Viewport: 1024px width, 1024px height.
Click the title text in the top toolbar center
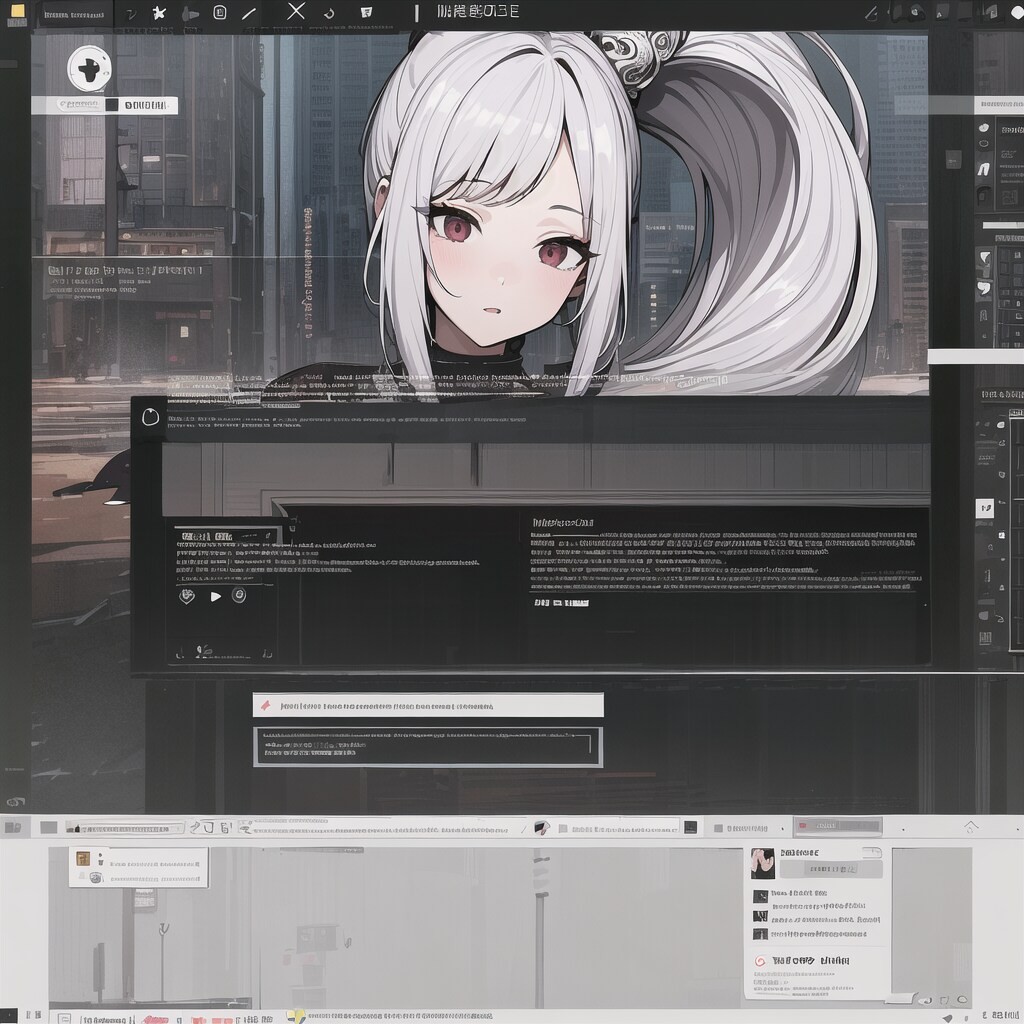tap(479, 12)
